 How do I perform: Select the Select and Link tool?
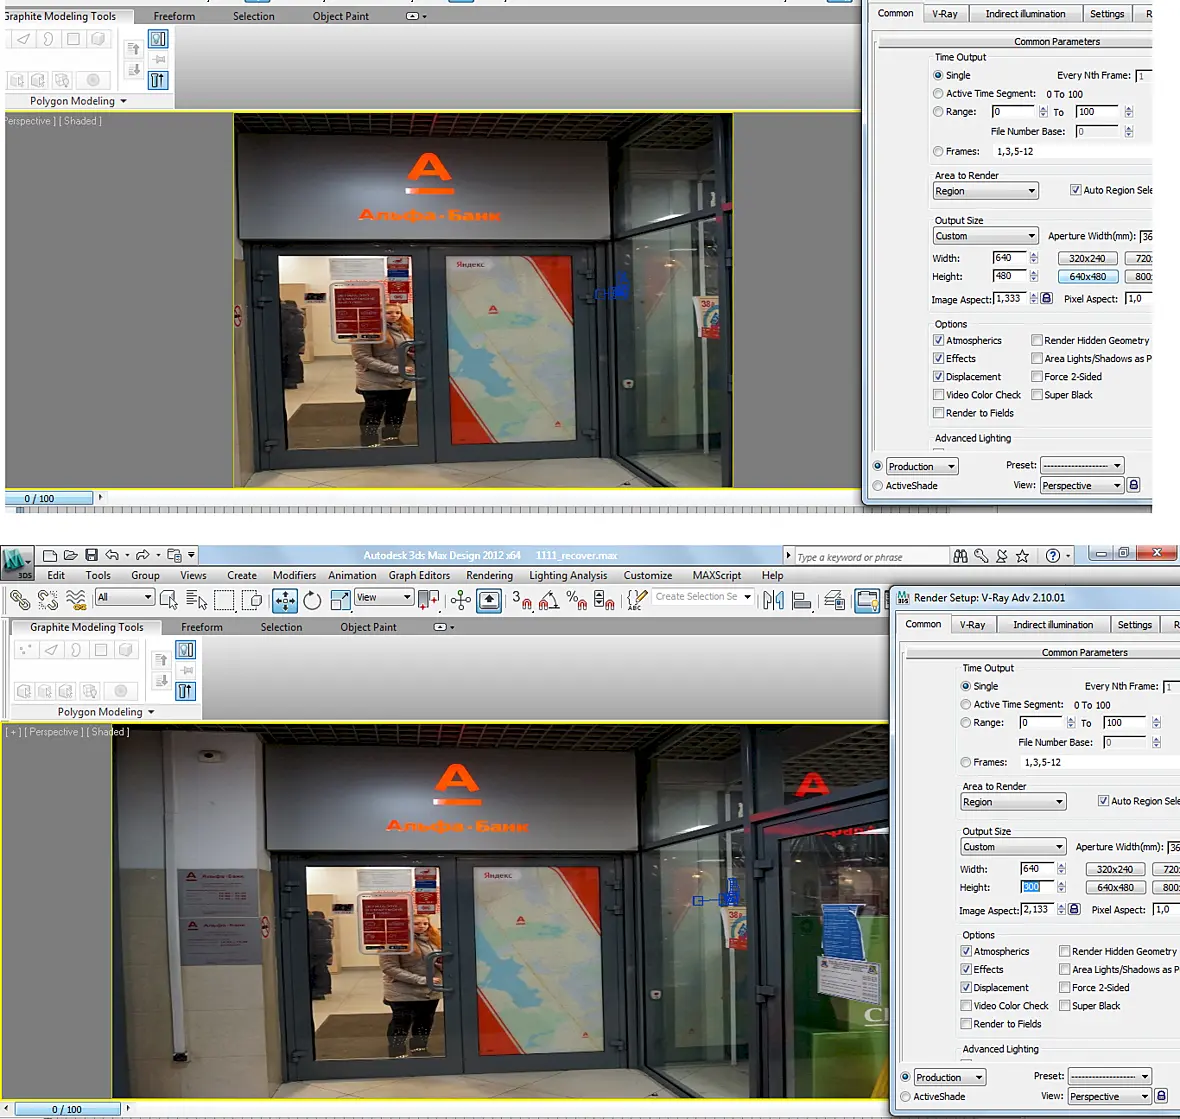click(x=20, y=600)
